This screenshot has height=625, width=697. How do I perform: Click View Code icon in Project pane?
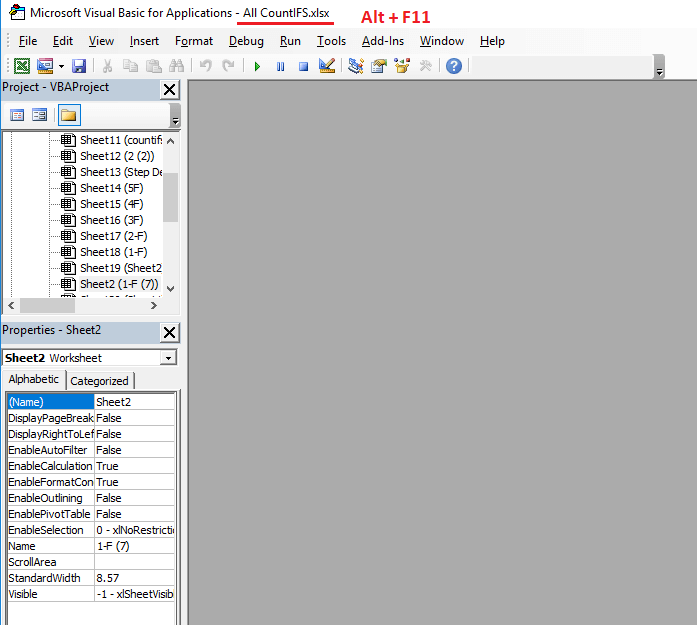click(17, 115)
